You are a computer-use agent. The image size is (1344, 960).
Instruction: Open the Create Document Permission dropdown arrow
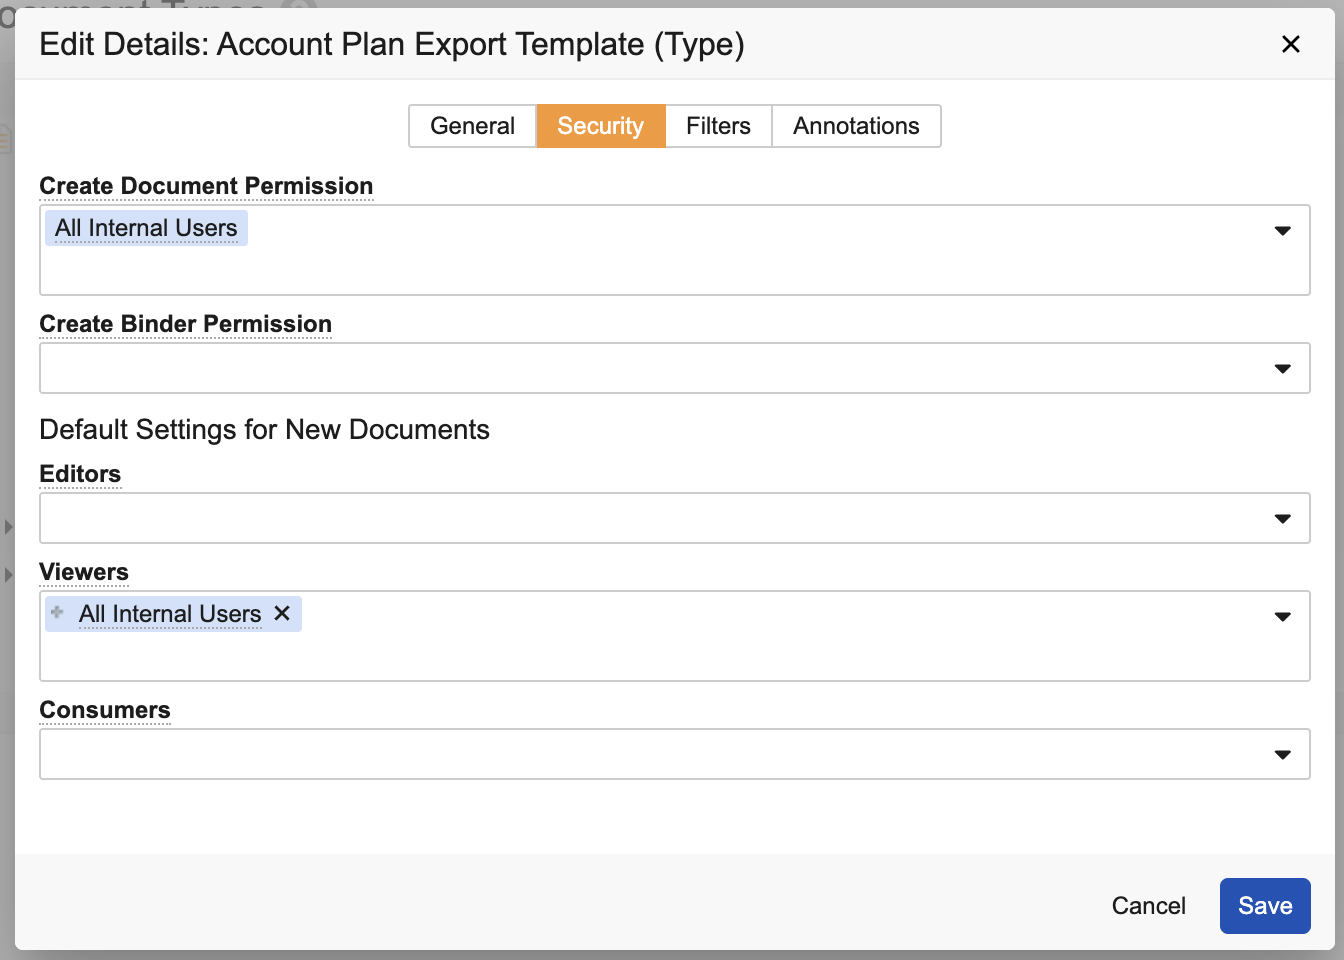(x=1282, y=231)
